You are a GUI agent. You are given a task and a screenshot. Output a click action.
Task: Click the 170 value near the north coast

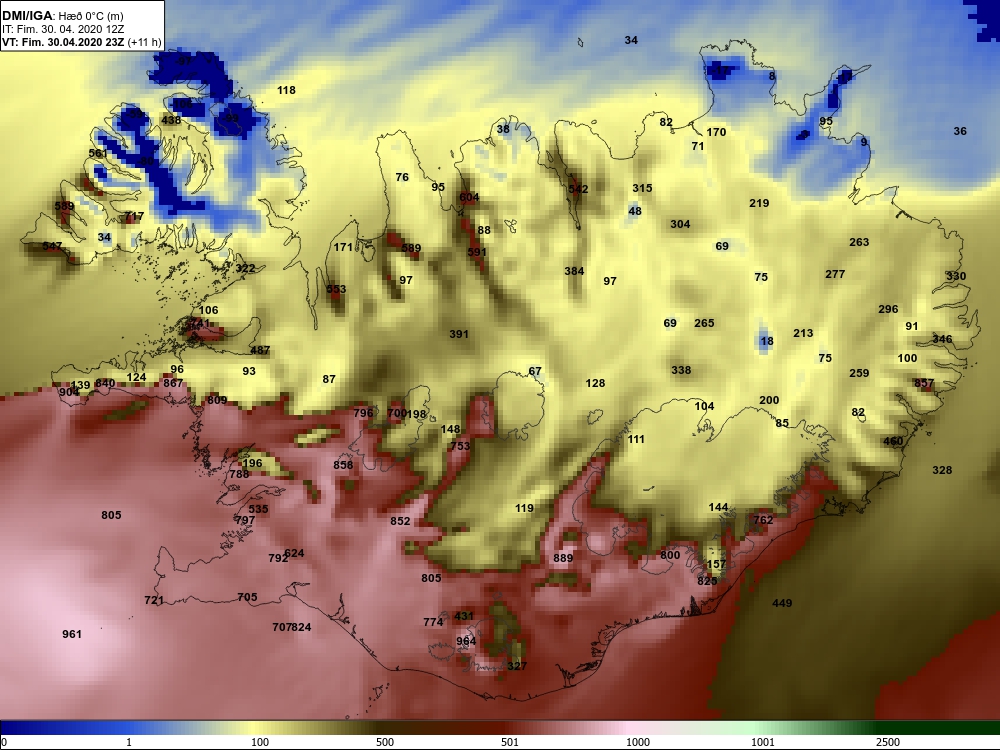tap(716, 132)
